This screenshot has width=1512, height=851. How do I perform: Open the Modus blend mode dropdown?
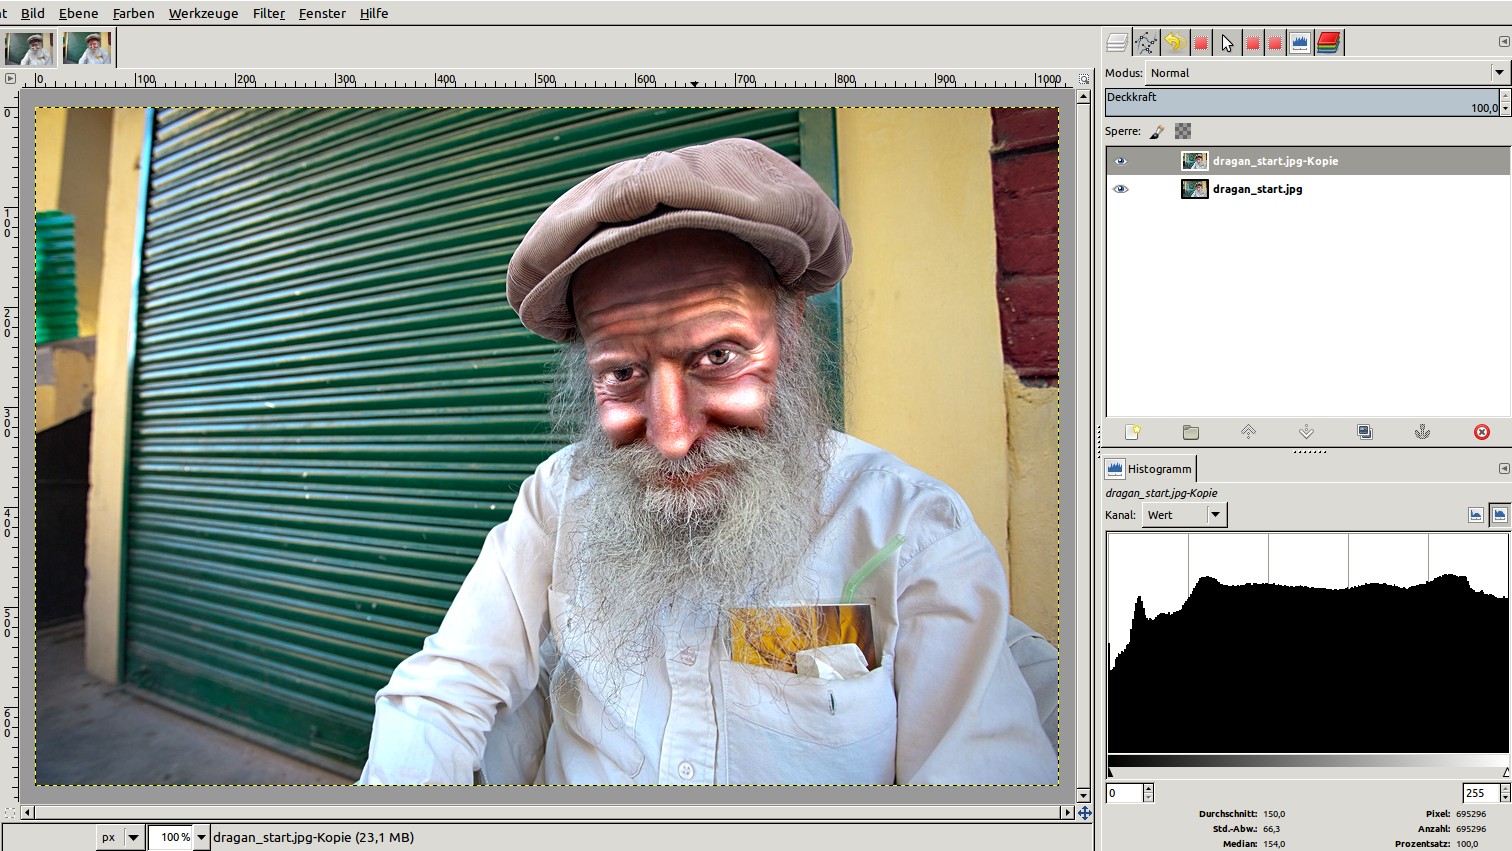click(1325, 73)
